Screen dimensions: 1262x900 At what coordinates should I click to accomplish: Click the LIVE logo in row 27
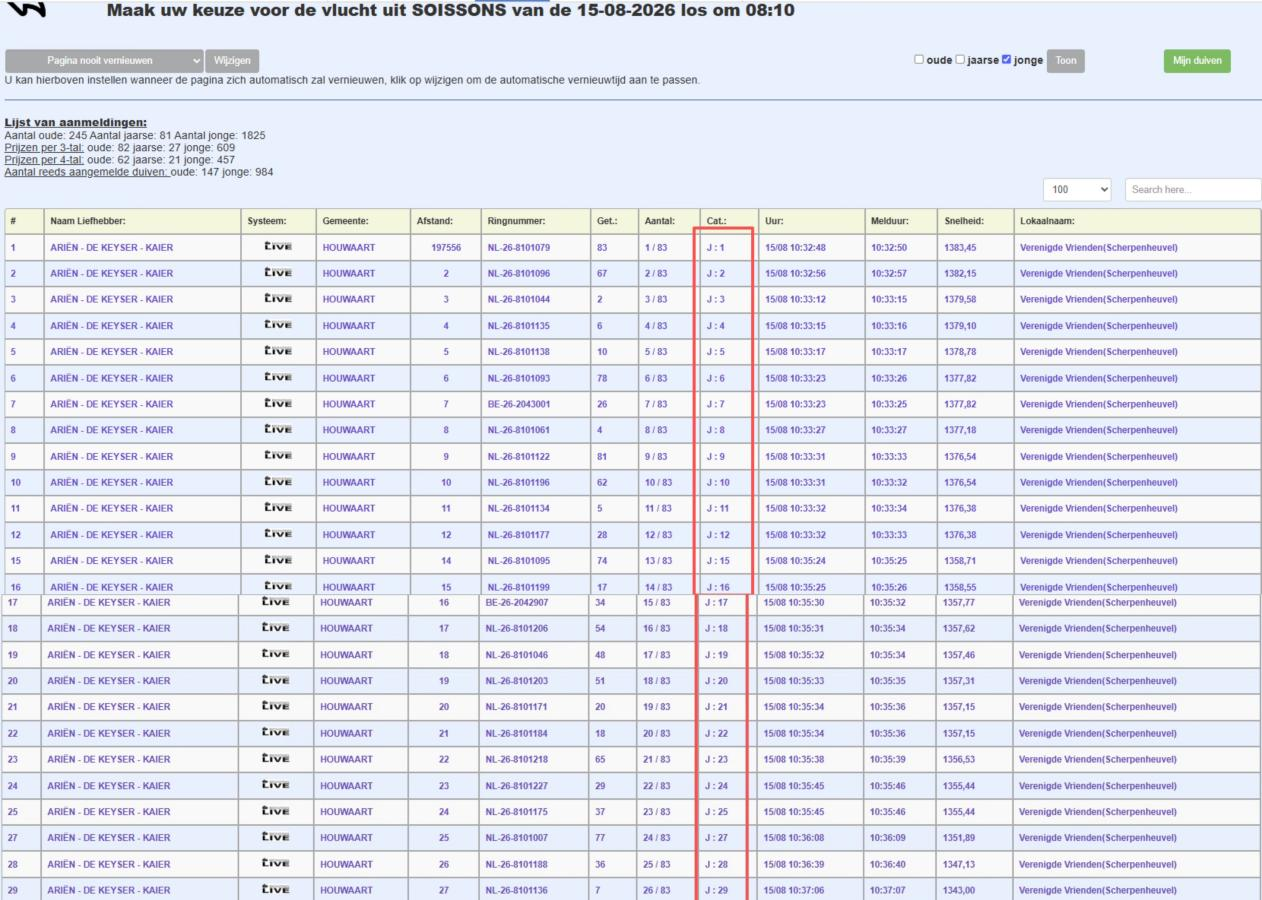274,838
